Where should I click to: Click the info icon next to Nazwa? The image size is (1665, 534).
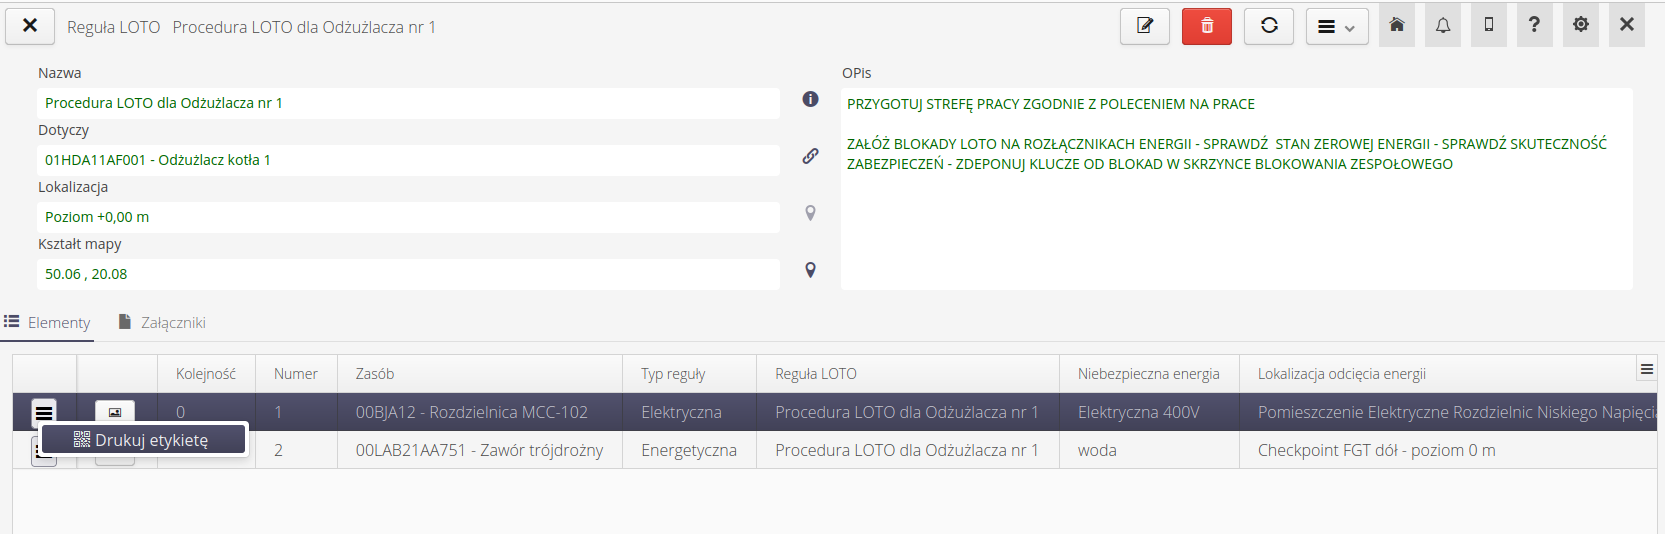click(810, 99)
